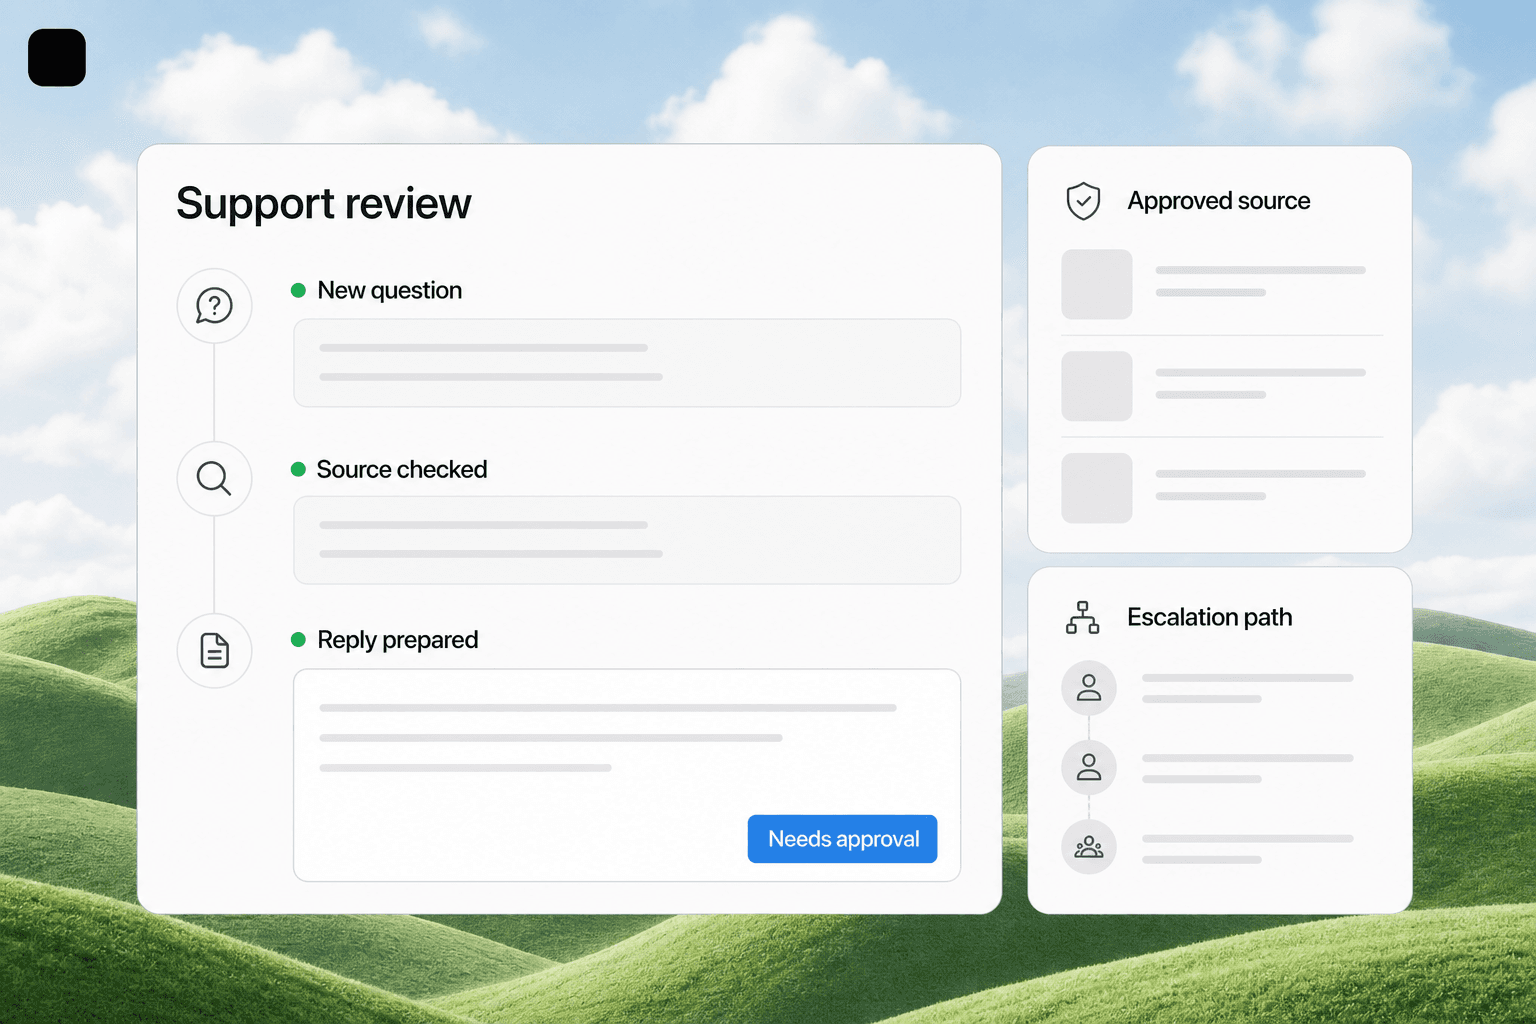1536x1024 pixels.
Task: Select the group avatar in Escalation path
Action: (x=1089, y=848)
